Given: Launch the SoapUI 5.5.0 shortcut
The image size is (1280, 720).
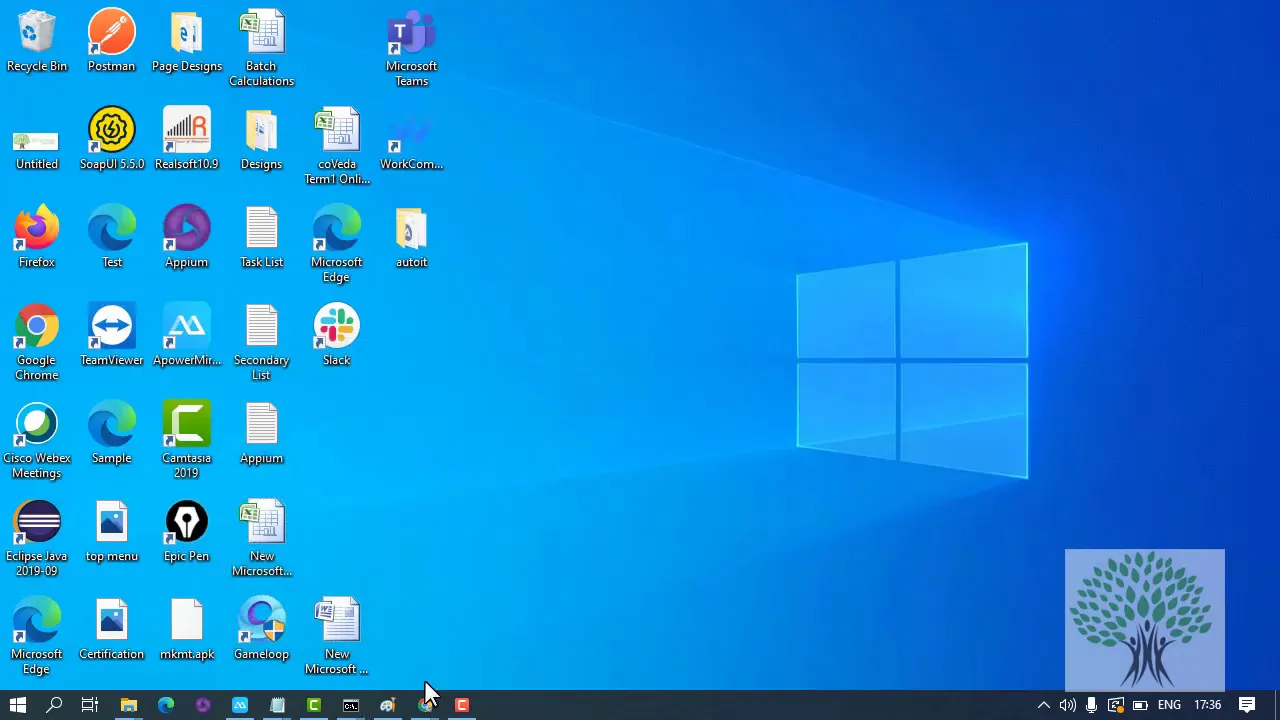Looking at the screenshot, I should point(112,140).
